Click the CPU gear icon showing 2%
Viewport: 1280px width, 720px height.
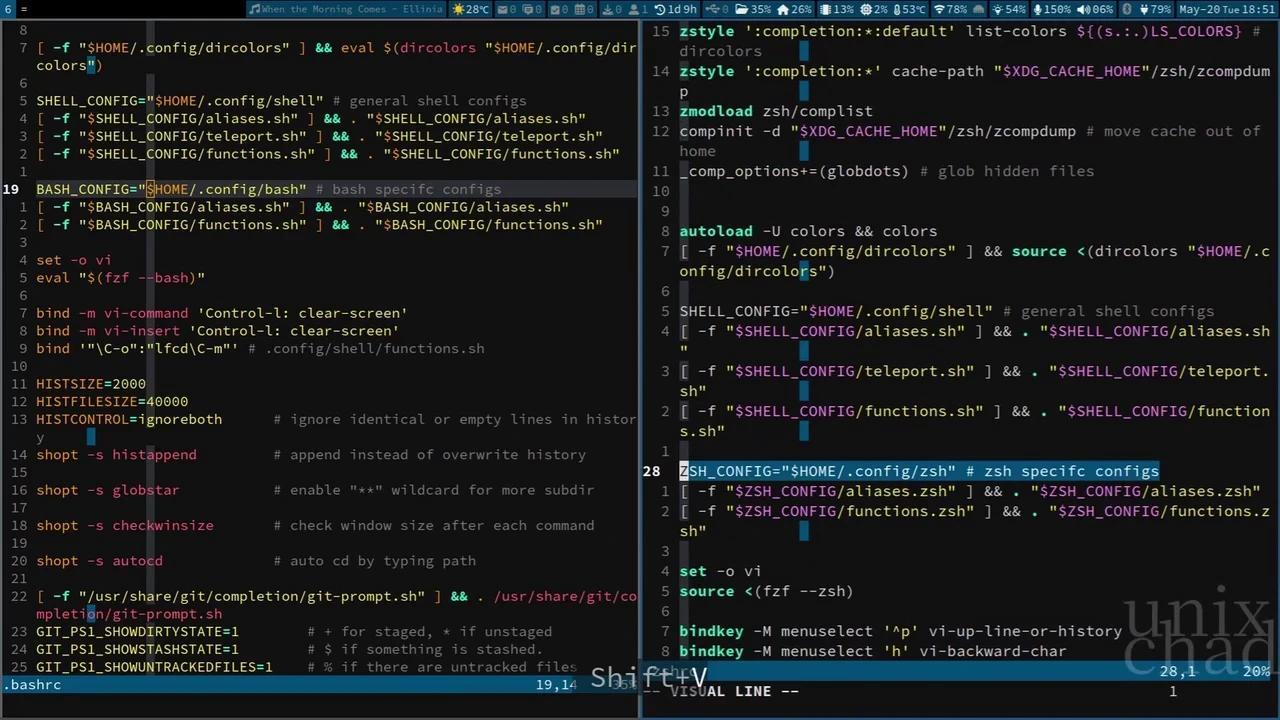pos(866,8)
